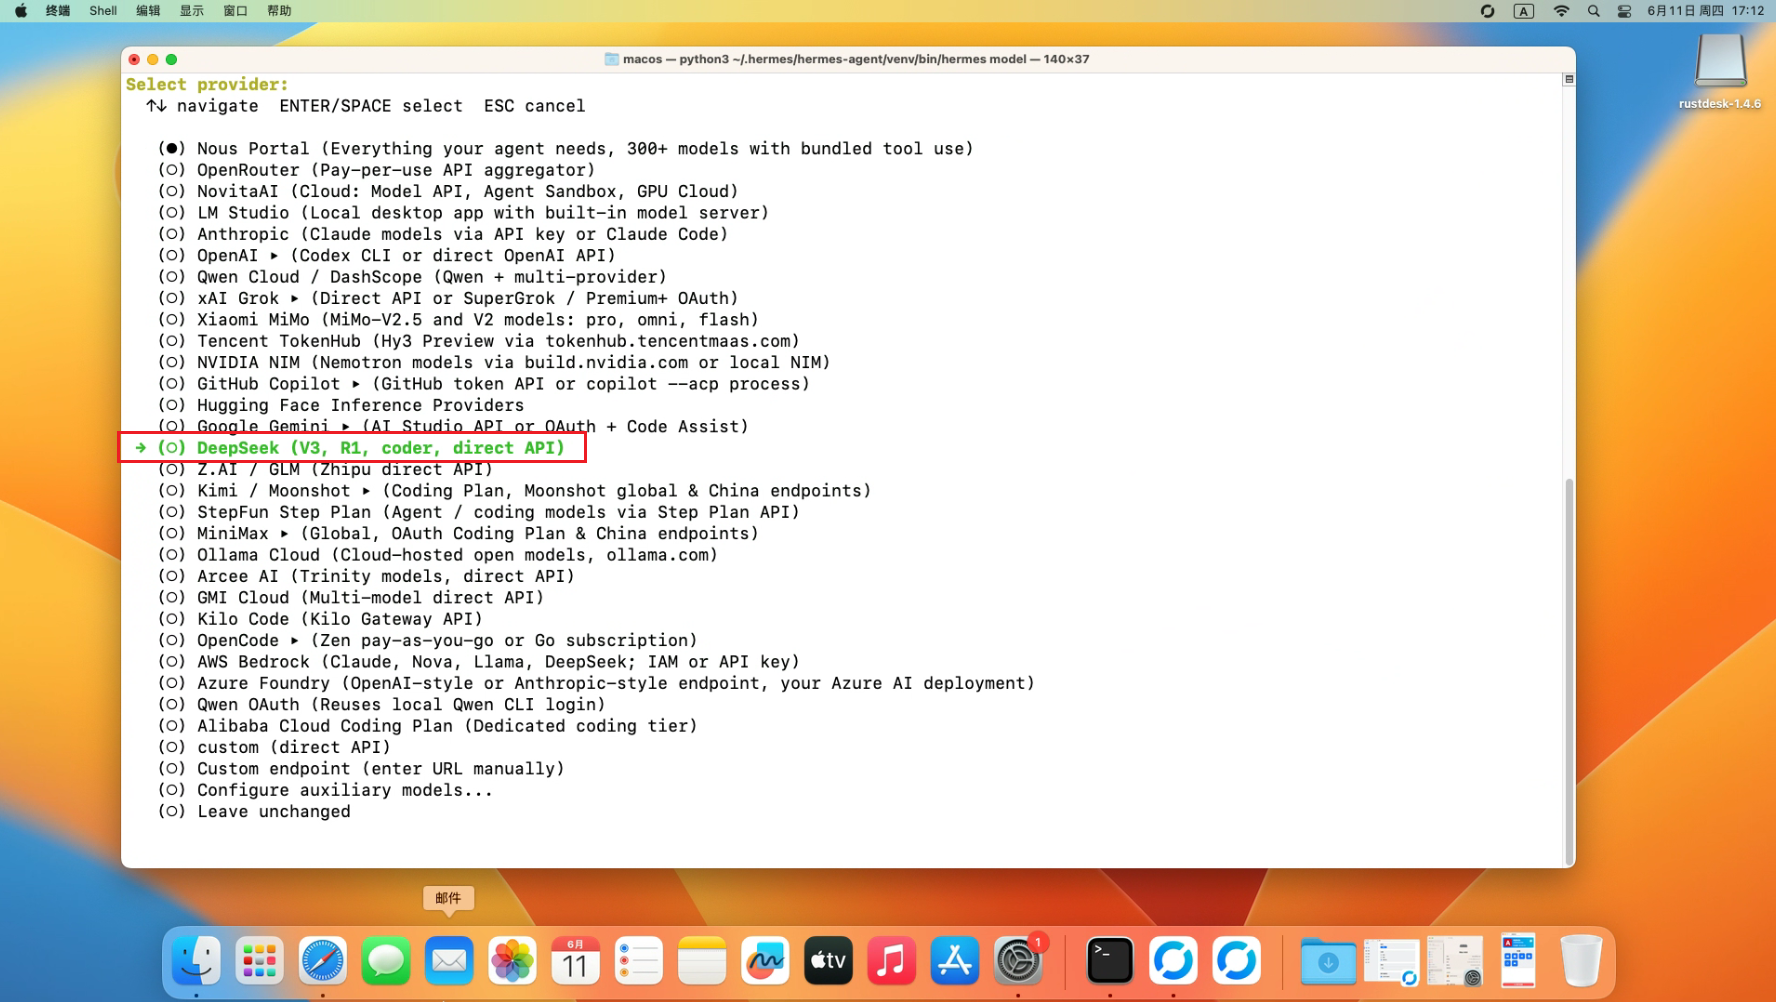Open the Notes app in Dock
The width and height of the screenshot is (1776, 1002).
pyautogui.click(x=702, y=961)
